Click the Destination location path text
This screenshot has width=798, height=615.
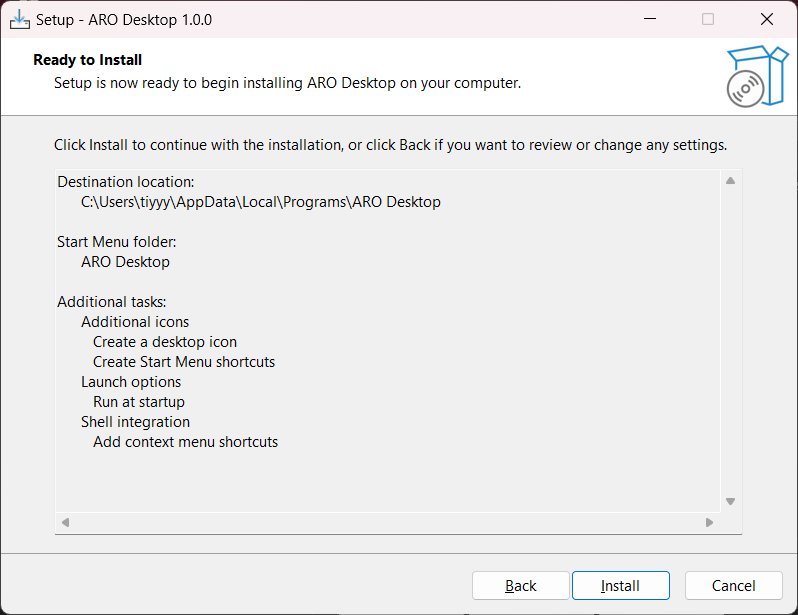coord(261,202)
